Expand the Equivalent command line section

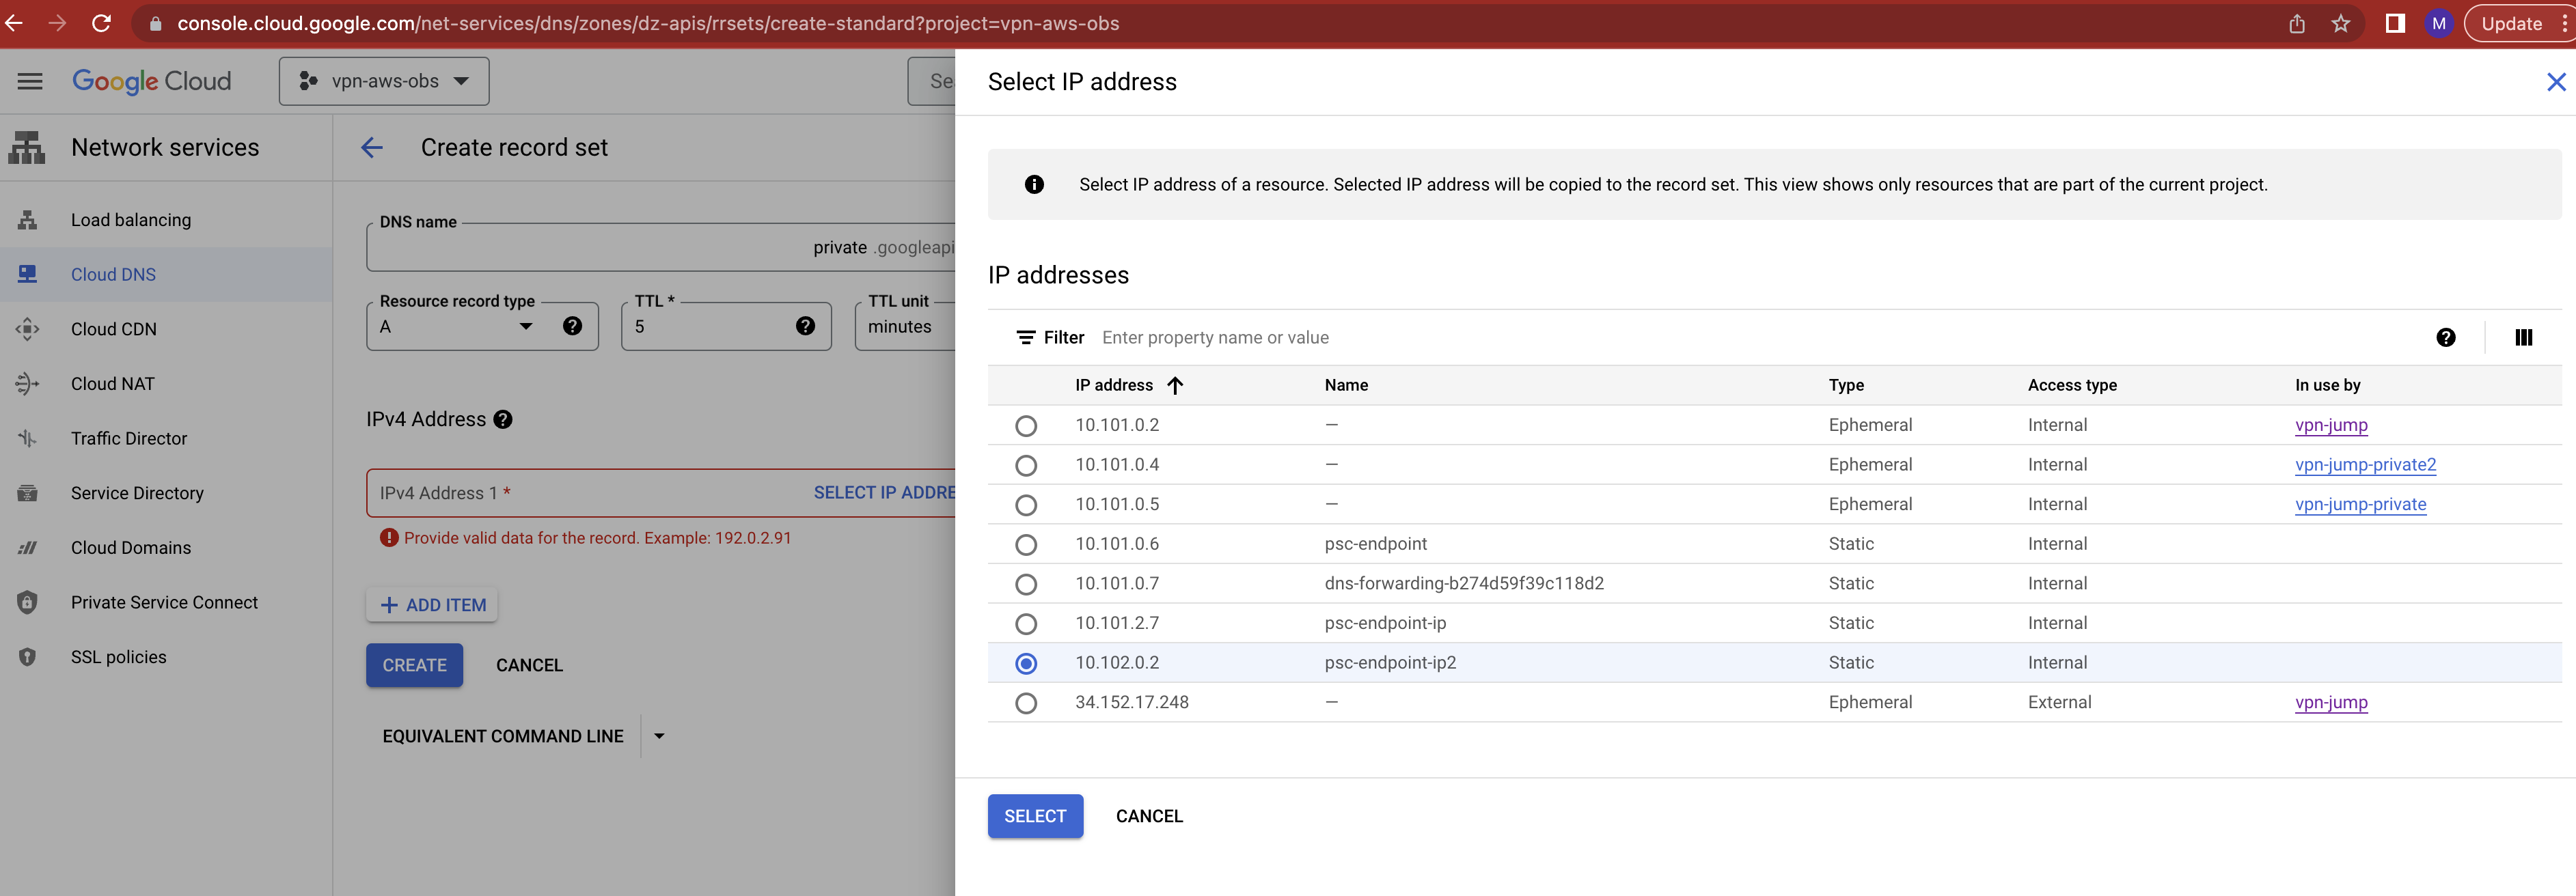click(658, 736)
